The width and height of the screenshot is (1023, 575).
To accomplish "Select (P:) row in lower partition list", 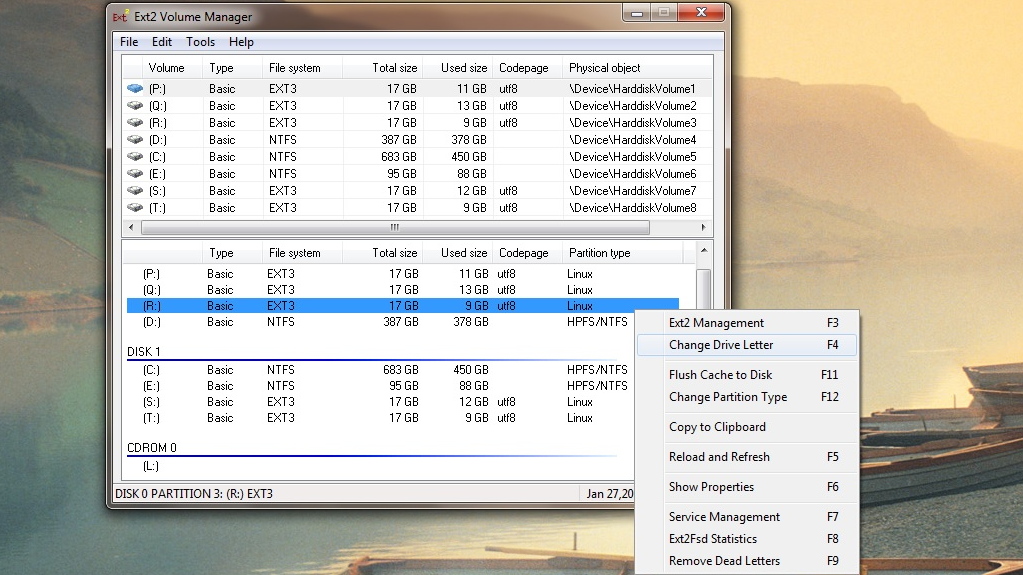I will 403,273.
